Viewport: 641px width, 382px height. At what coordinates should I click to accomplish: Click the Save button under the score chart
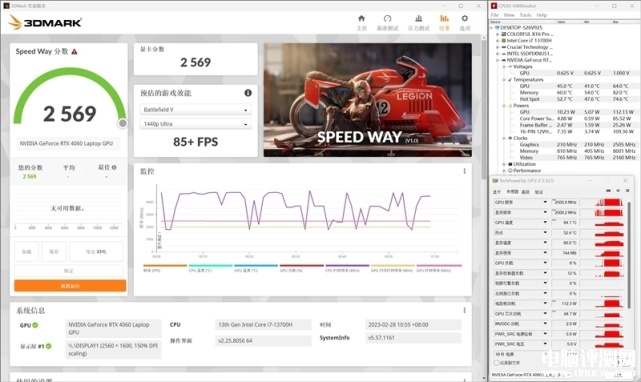point(54,252)
